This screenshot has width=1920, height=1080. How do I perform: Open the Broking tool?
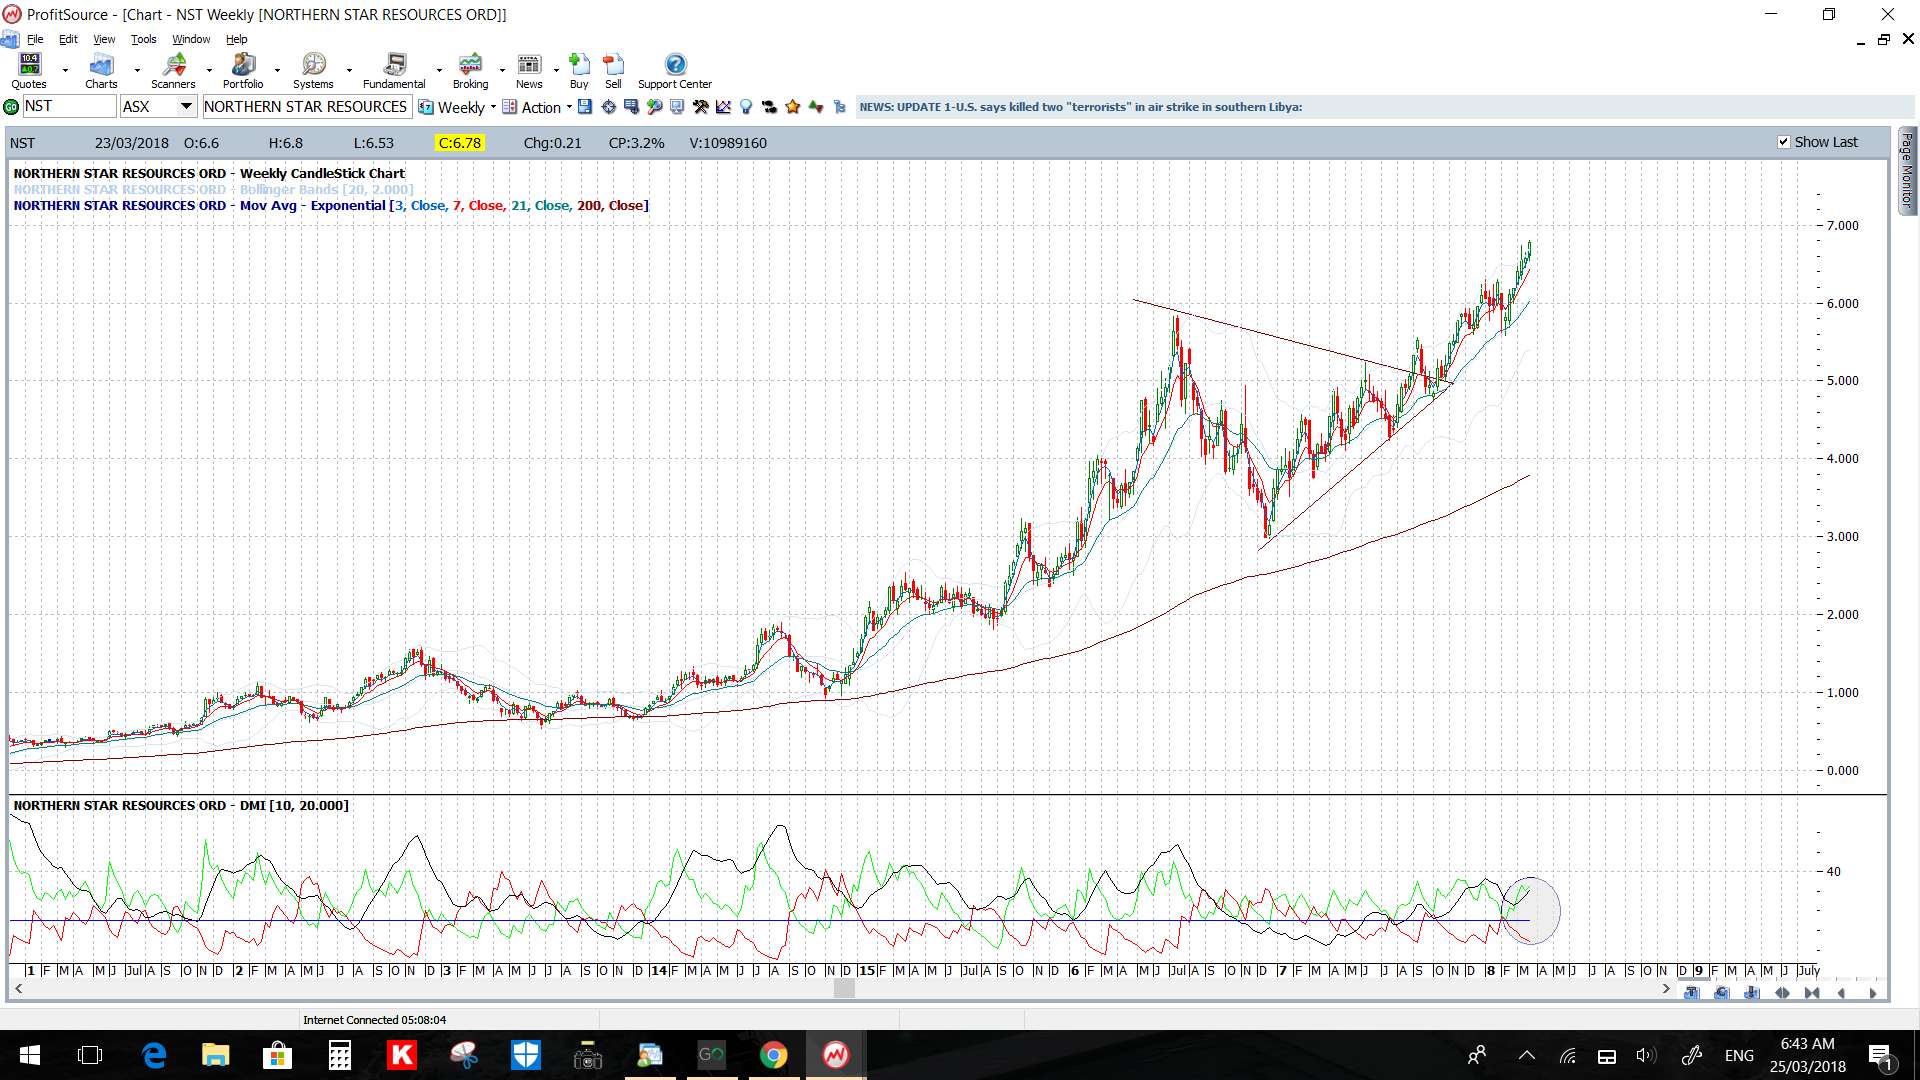point(470,71)
